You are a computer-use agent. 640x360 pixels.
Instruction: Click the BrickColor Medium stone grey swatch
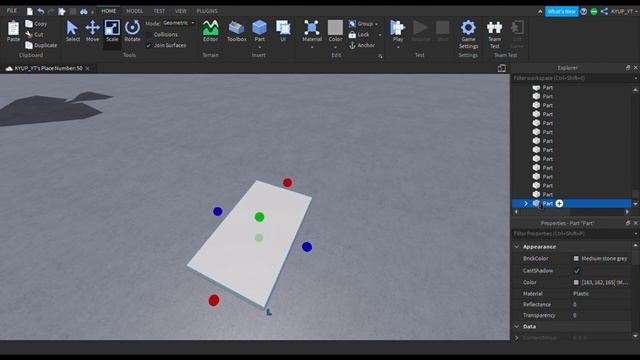pos(576,258)
